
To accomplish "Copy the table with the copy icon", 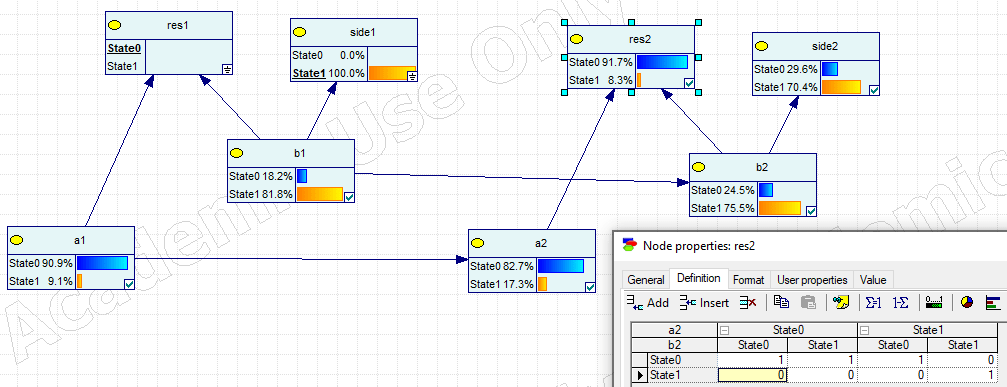I will tap(781, 302).
